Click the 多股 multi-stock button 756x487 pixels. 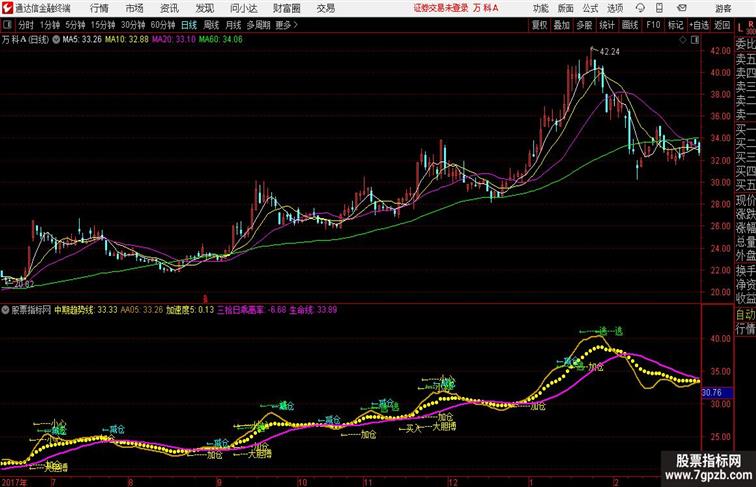coord(584,25)
